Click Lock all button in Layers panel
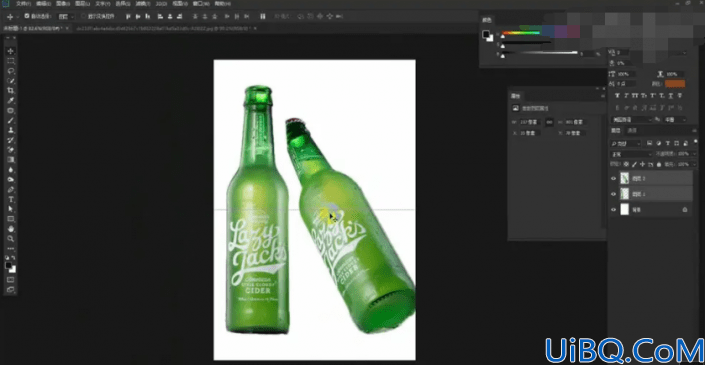Viewport: 705px width, 365px height. (659, 165)
